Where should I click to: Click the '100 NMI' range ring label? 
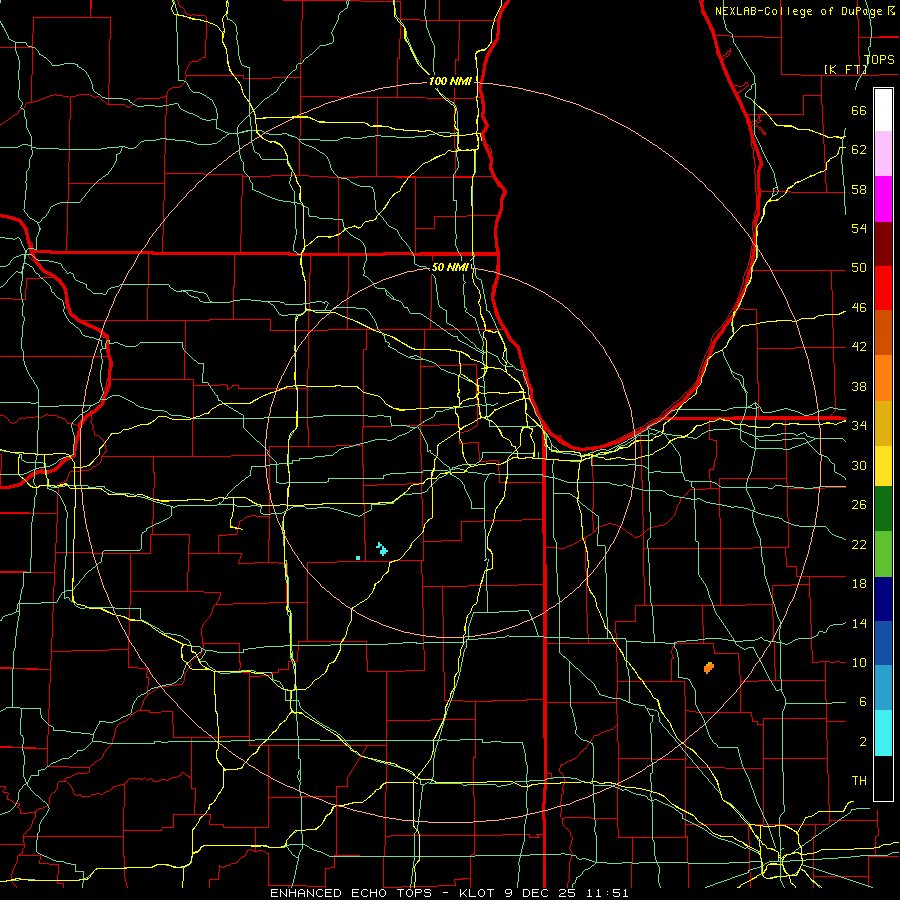pos(451,81)
